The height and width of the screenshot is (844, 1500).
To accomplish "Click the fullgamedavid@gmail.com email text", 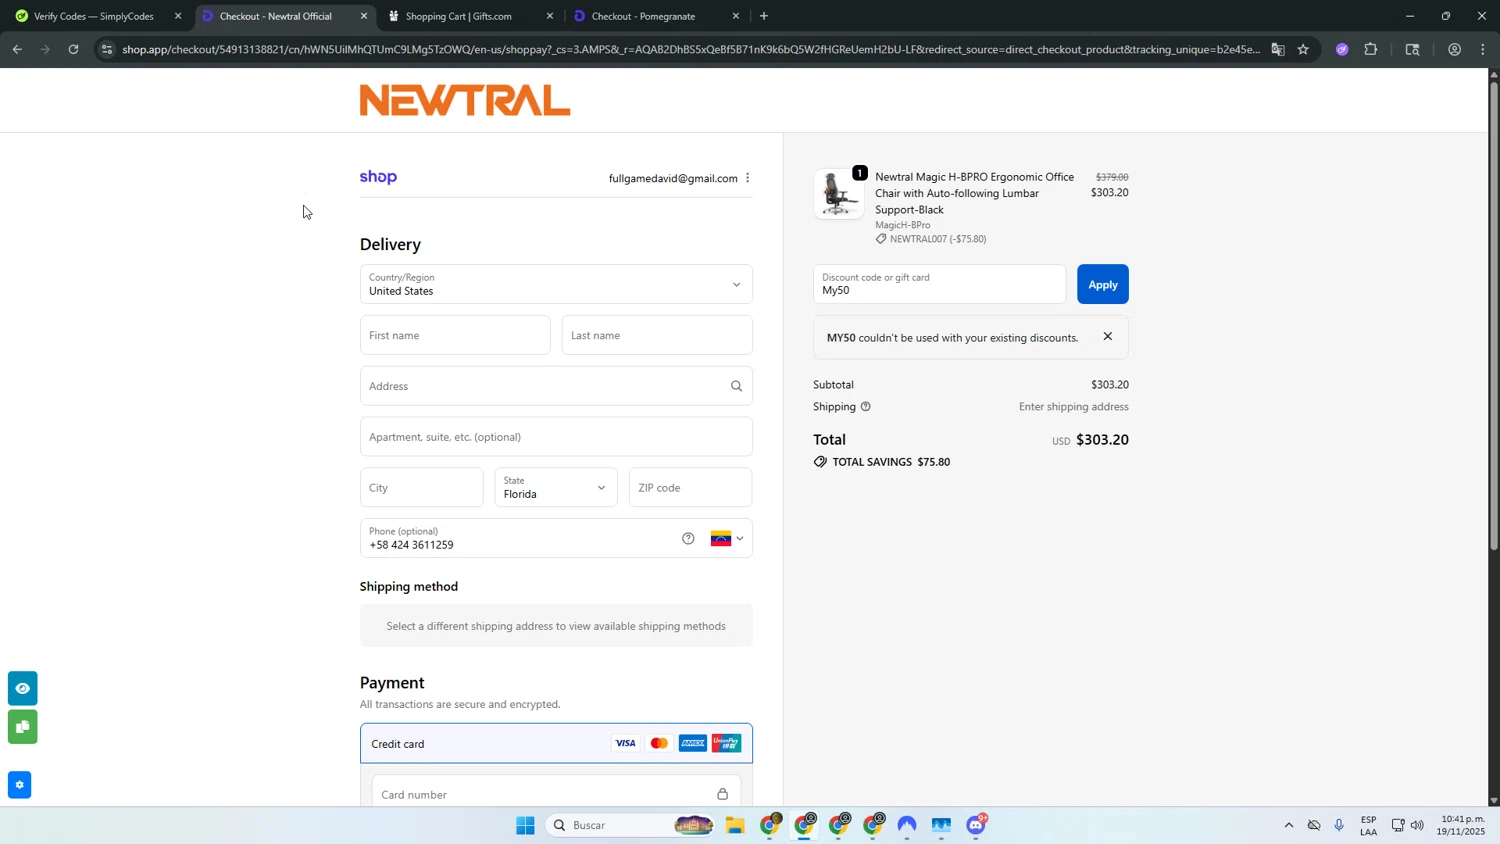I will tap(673, 178).
